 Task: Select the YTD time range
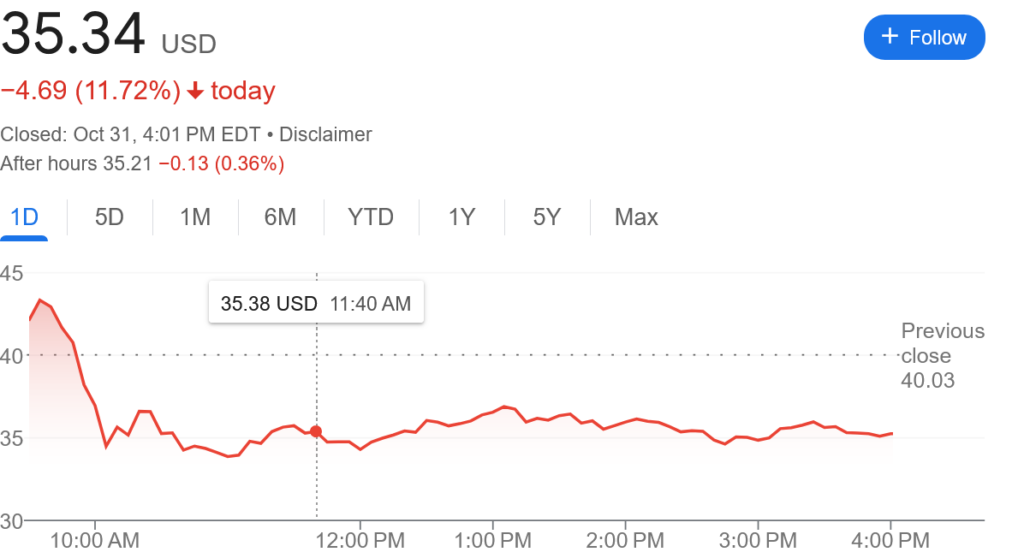coord(370,217)
